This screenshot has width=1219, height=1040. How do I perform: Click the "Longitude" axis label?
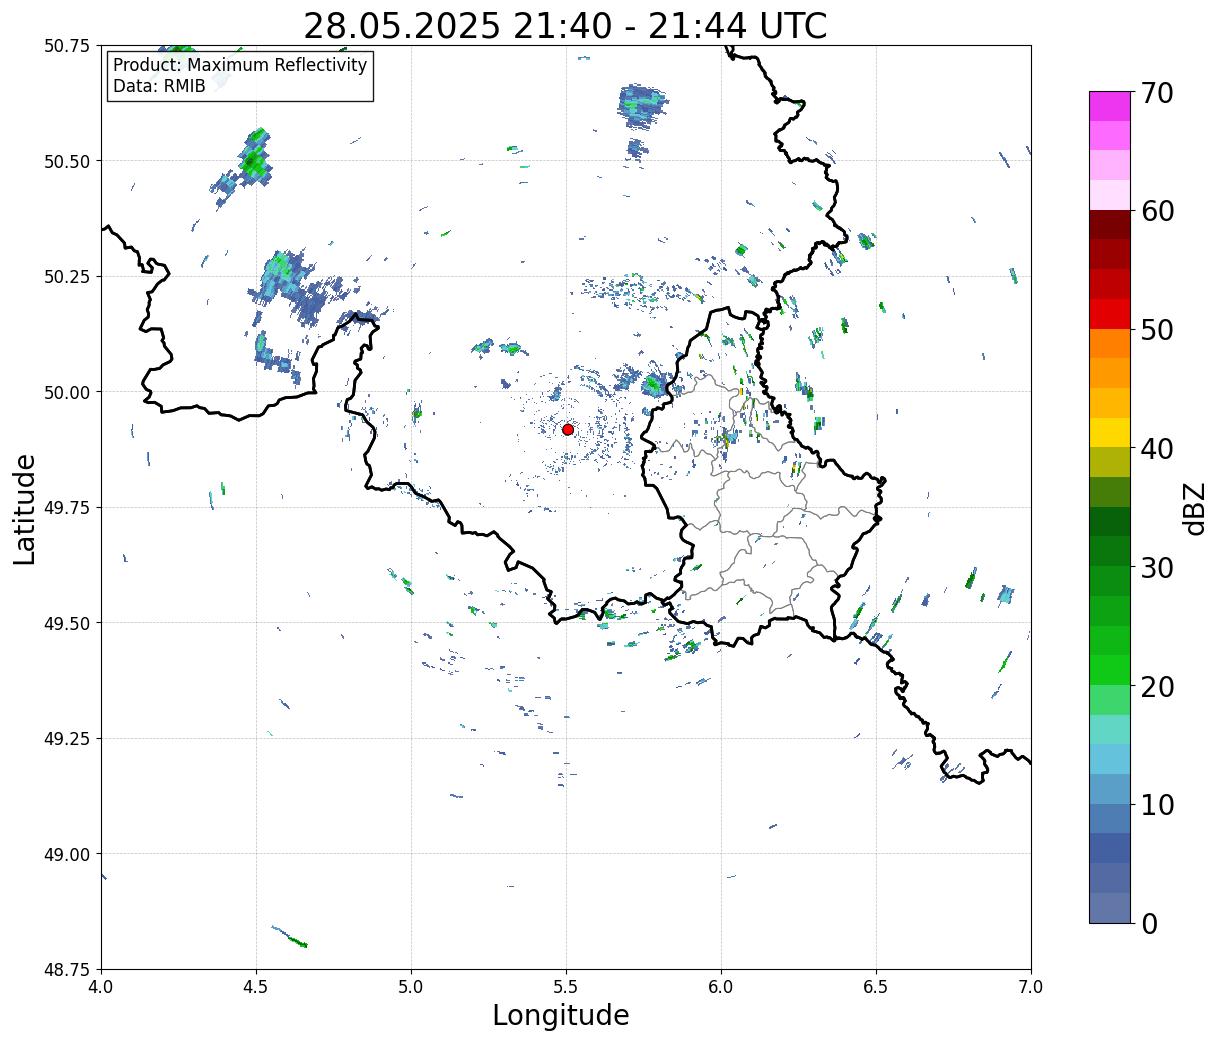pos(561,1015)
